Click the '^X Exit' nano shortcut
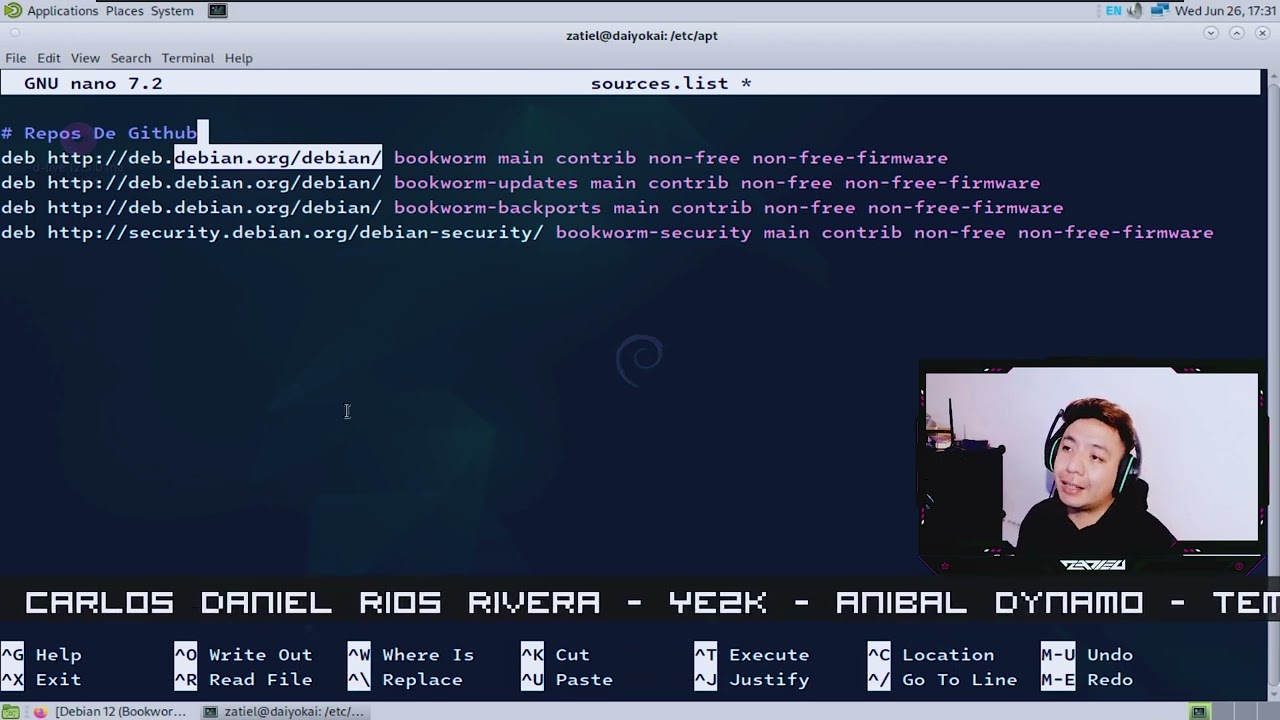This screenshot has height=720, width=1280. 41,680
